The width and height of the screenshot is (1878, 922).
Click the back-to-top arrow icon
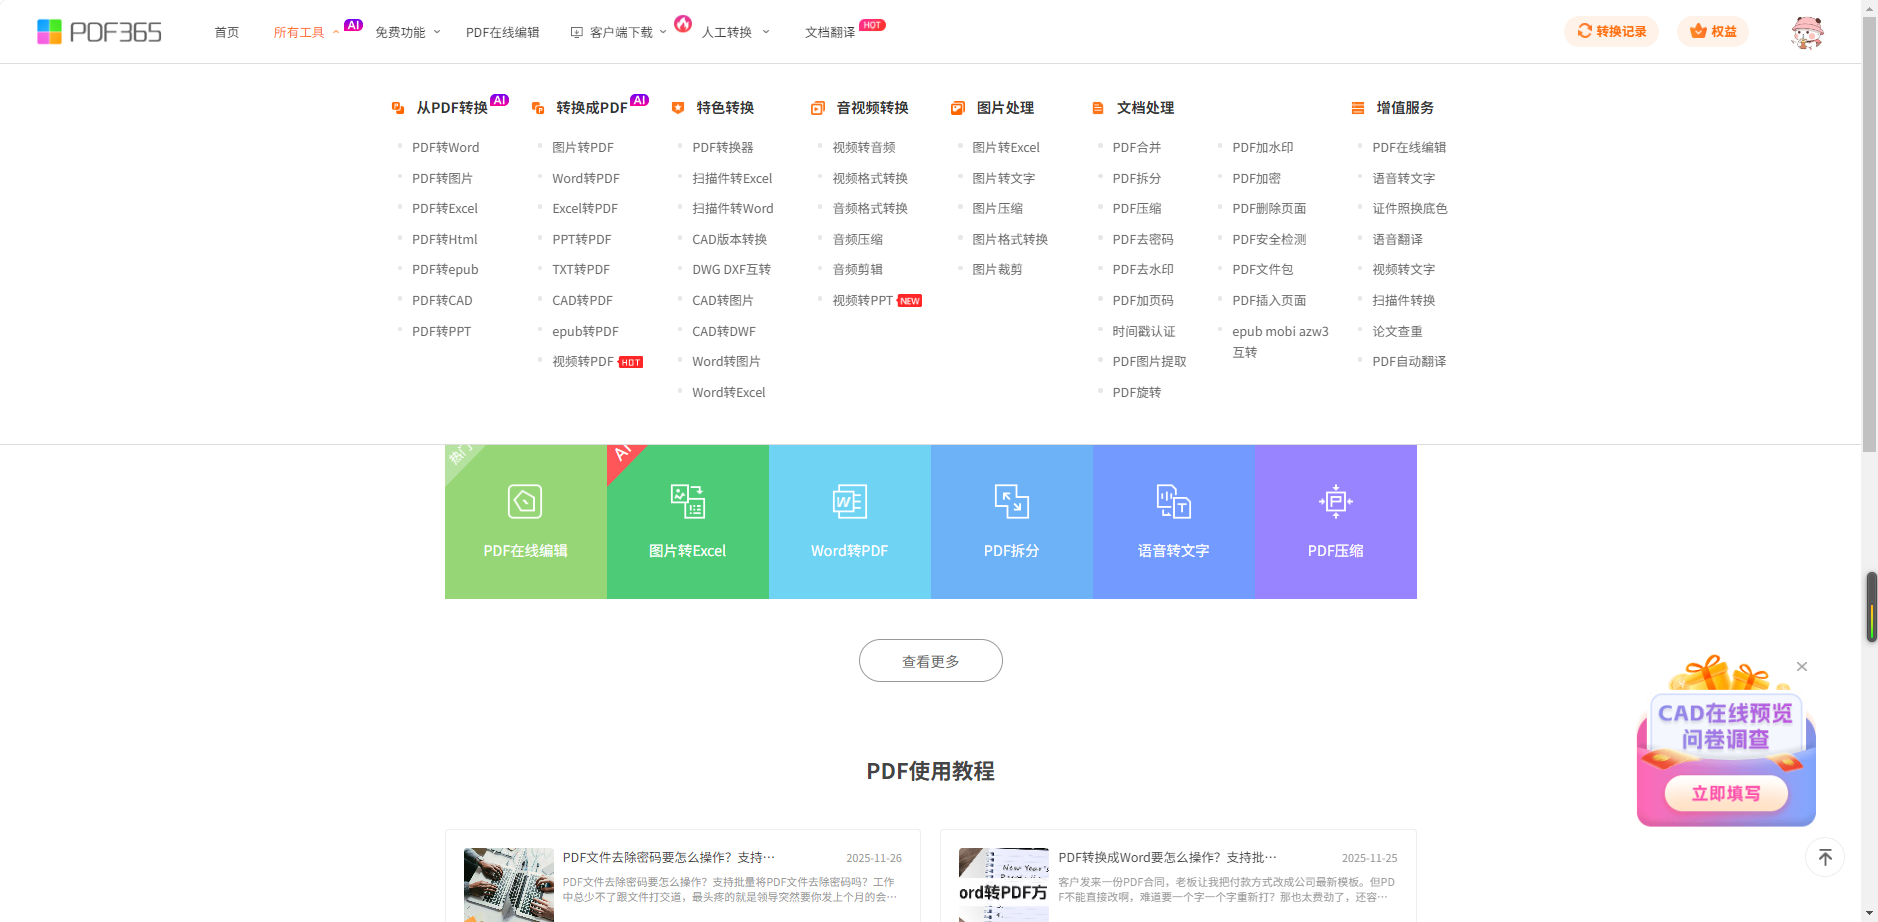pyautogui.click(x=1825, y=857)
